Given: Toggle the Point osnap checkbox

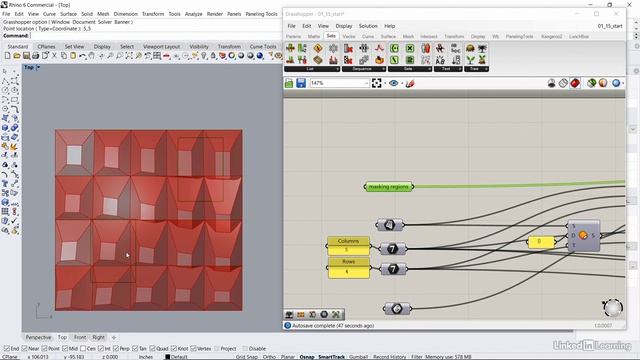Looking at the screenshot, I should pyautogui.click(x=44, y=349).
